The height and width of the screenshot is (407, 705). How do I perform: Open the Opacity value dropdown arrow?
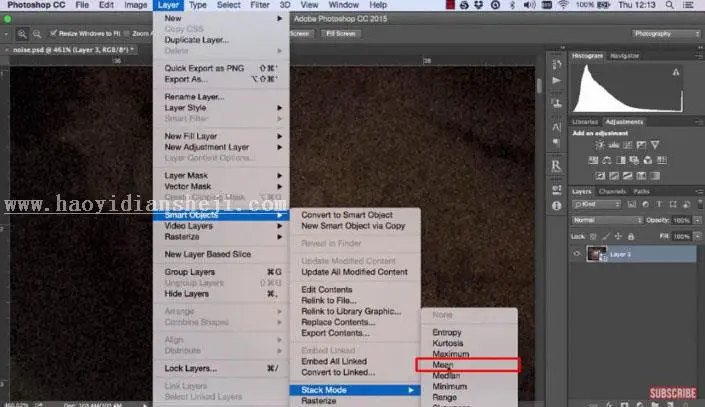coord(697,220)
